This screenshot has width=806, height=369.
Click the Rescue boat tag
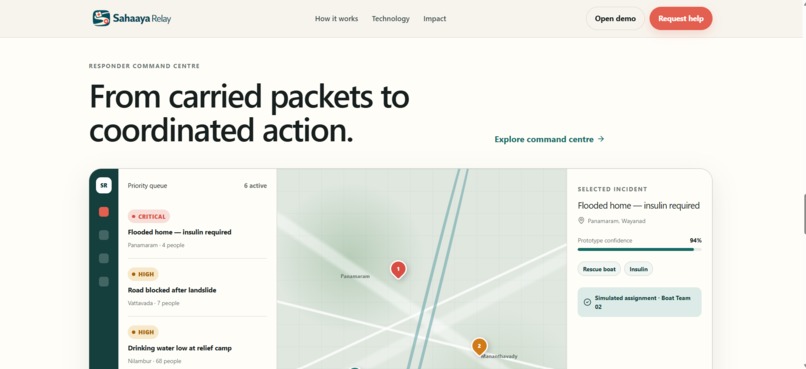click(x=599, y=269)
